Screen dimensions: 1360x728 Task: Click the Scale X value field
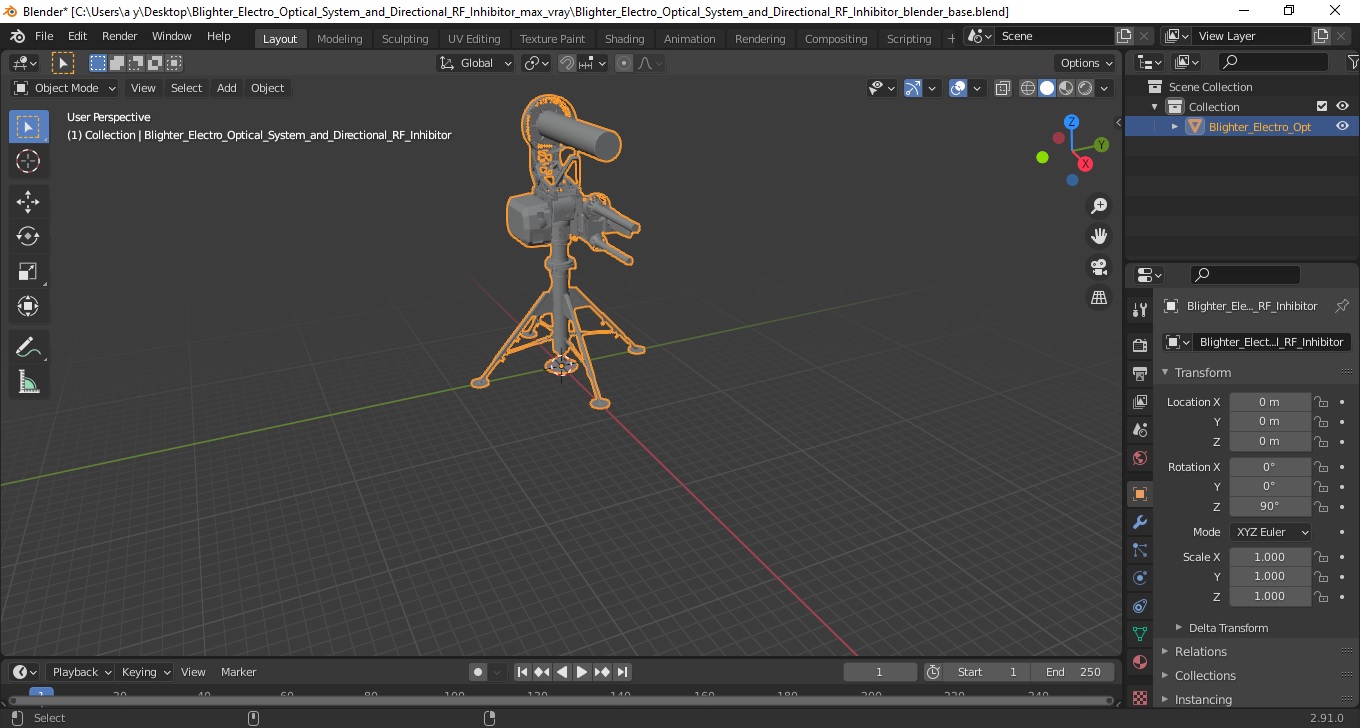1270,557
